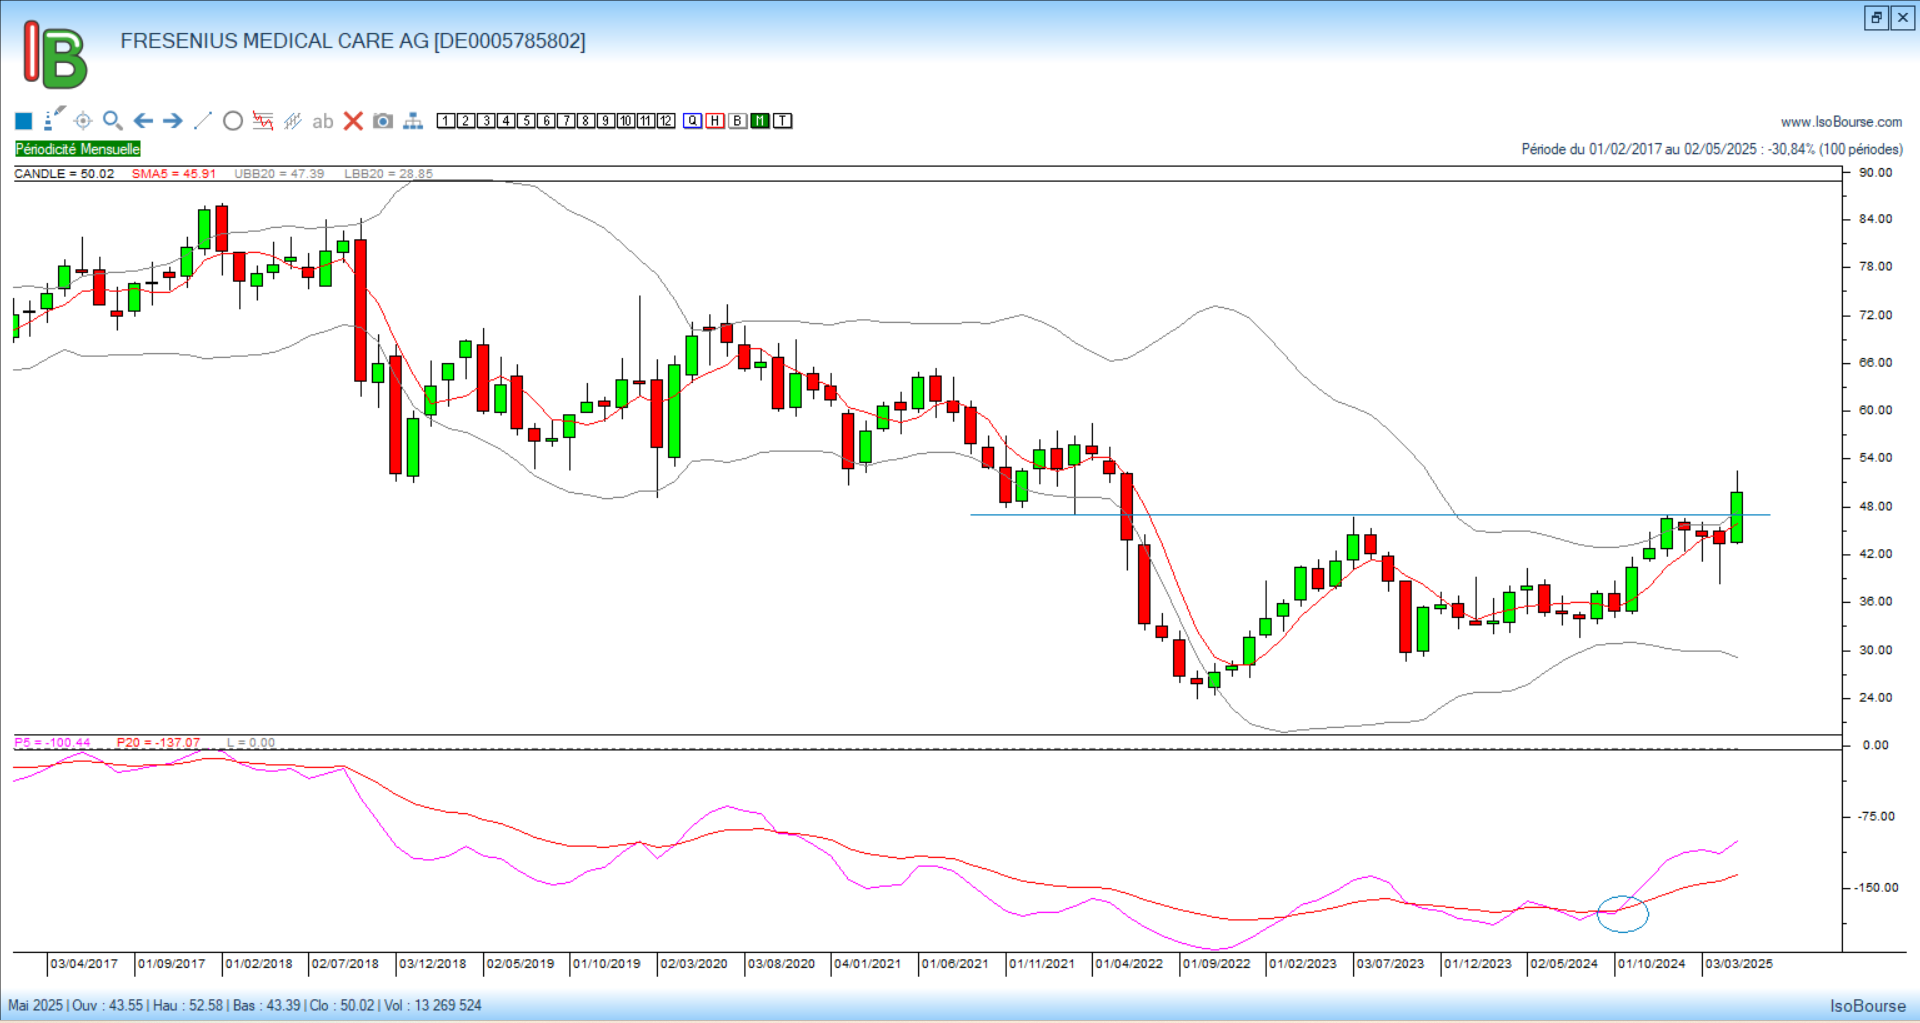Switch to H periodicity button
1920x1023 pixels.
click(715, 121)
